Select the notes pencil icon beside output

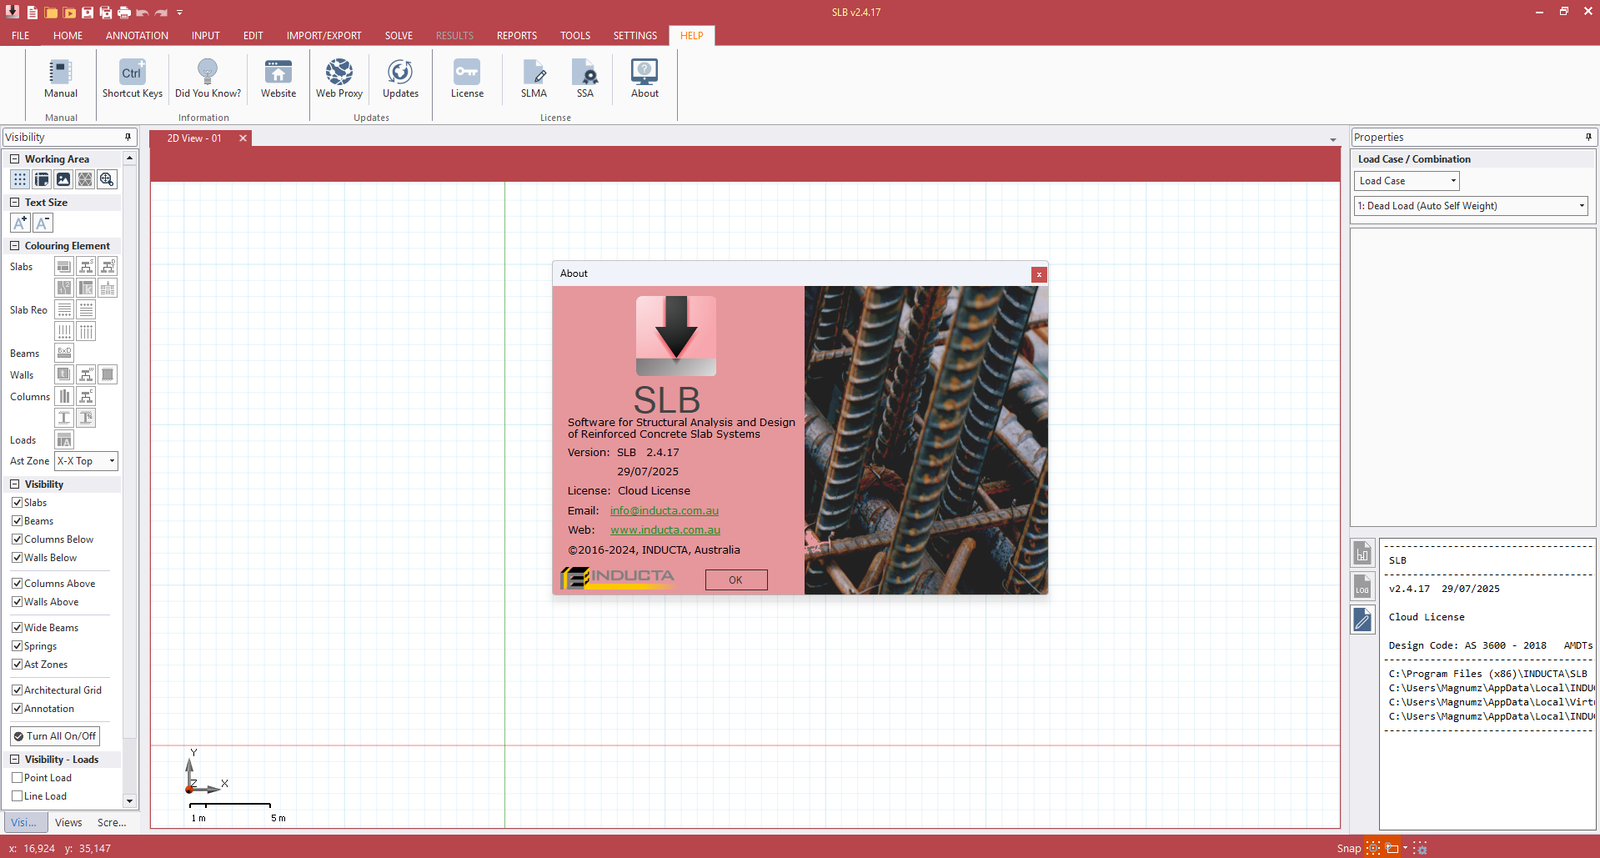(1362, 620)
